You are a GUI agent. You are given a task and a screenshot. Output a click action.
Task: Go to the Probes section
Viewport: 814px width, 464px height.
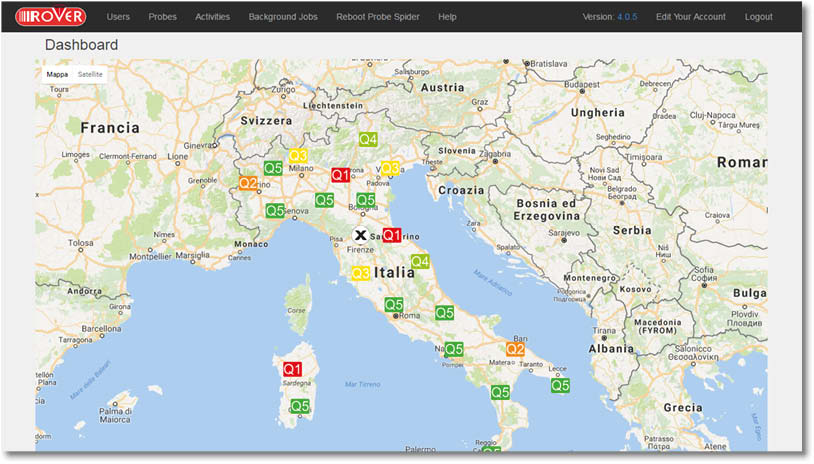coord(162,17)
